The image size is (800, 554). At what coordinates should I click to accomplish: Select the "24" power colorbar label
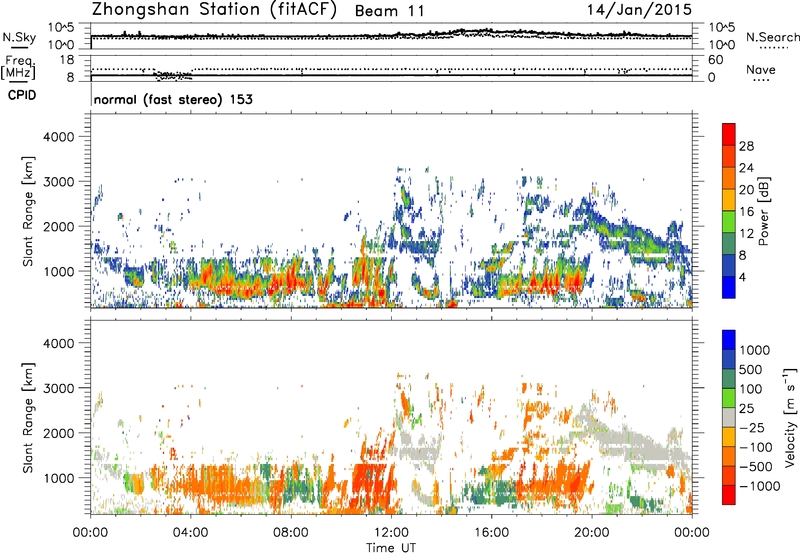click(746, 168)
